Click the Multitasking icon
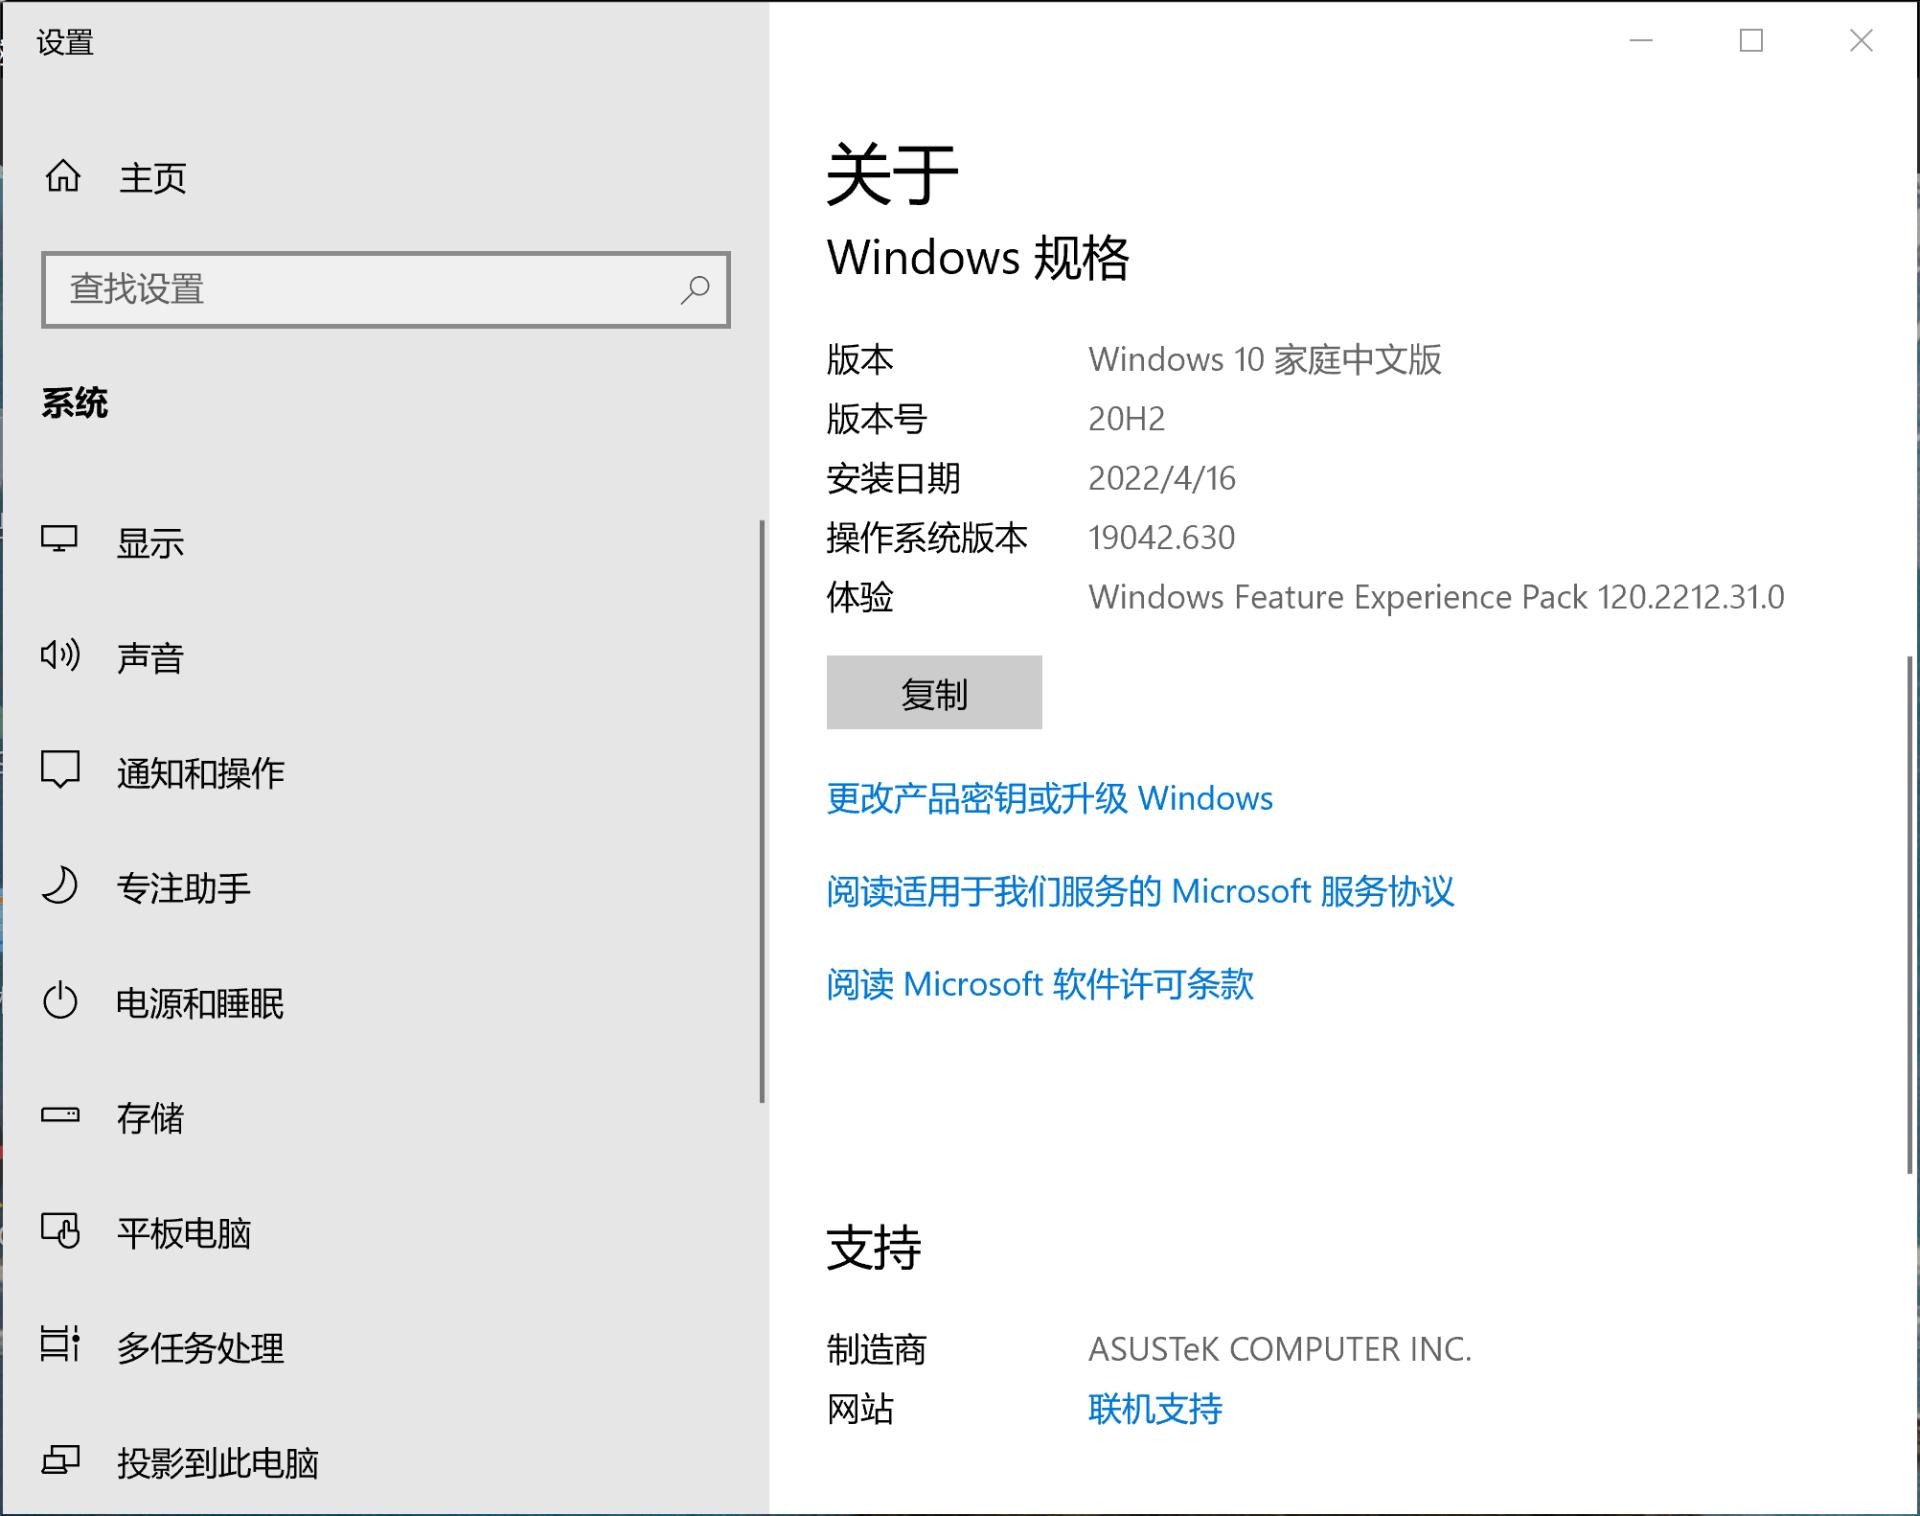The height and width of the screenshot is (1516, 1920). coord(60,1345)
